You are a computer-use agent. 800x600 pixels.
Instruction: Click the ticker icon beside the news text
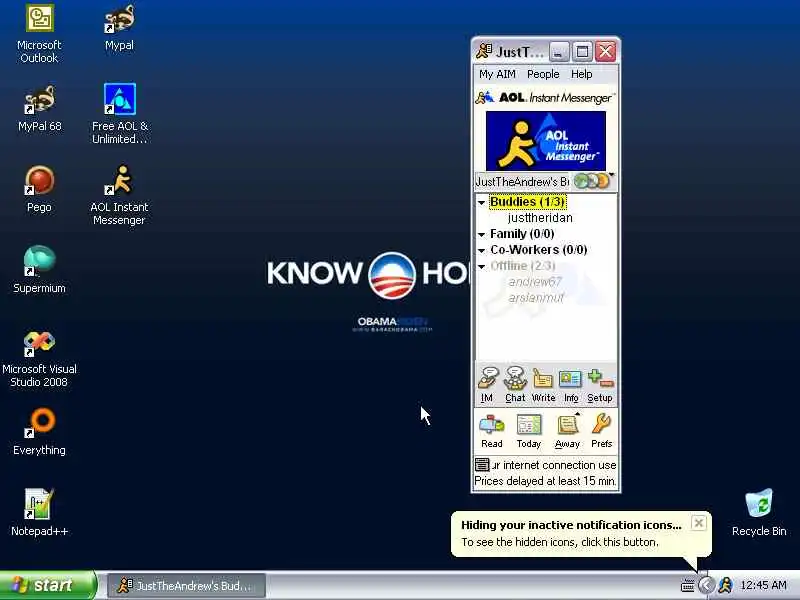point(482,465)
